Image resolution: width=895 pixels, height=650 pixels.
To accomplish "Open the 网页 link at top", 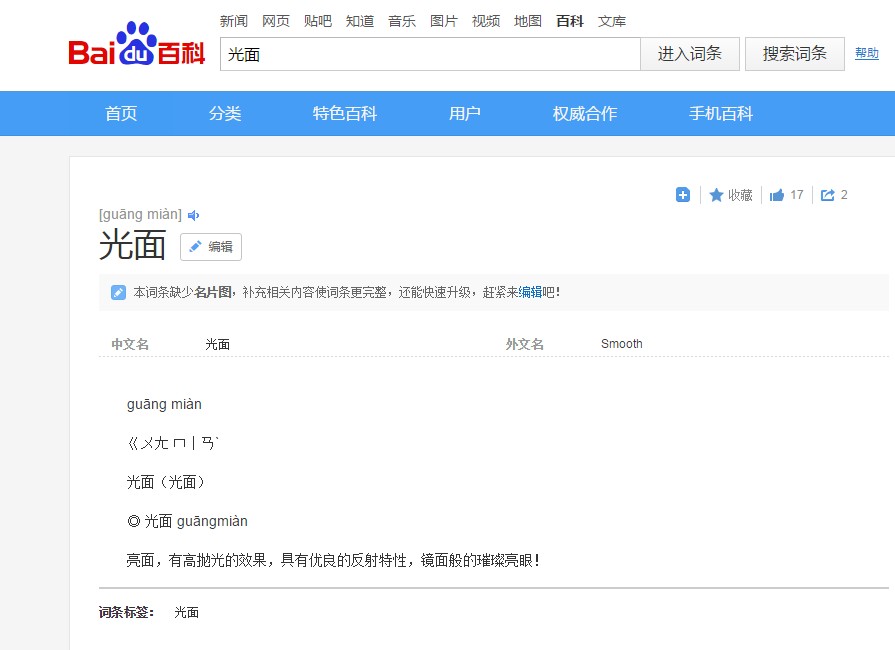I will tap(276, 21).
